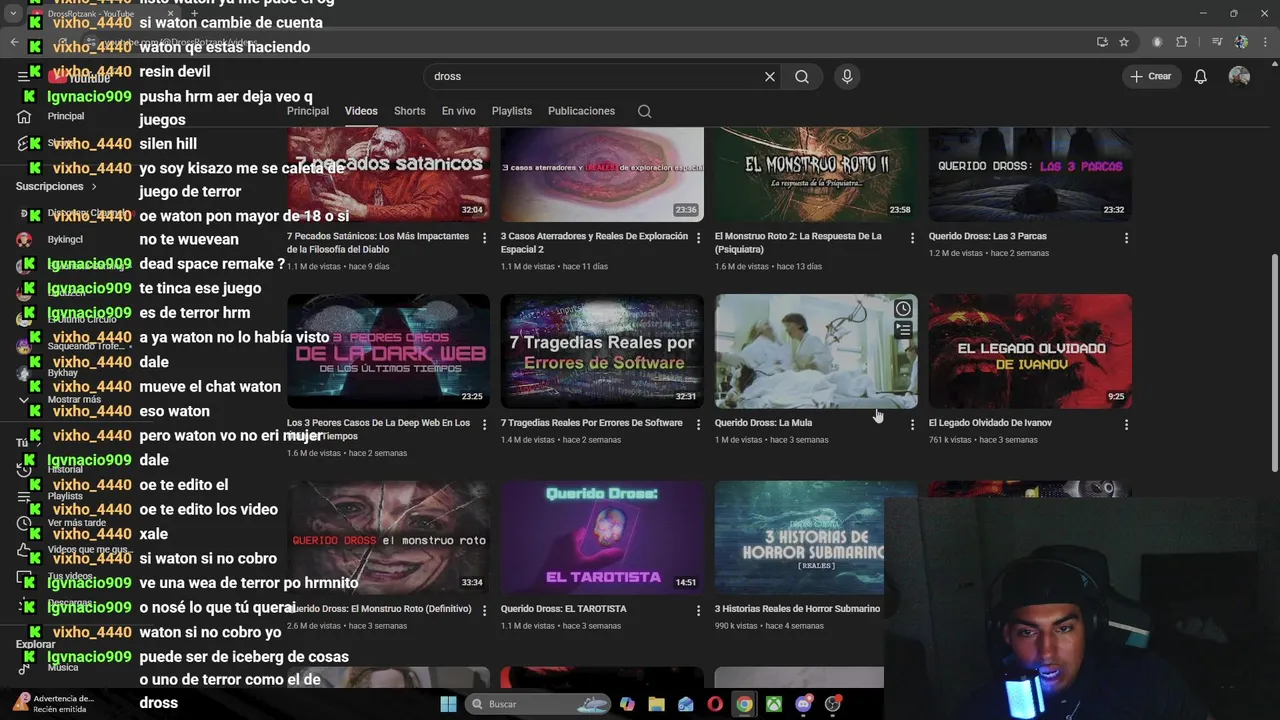Click the search magnifier button
The height and width of the screenshot is (720, 1280).
point(802,76)
